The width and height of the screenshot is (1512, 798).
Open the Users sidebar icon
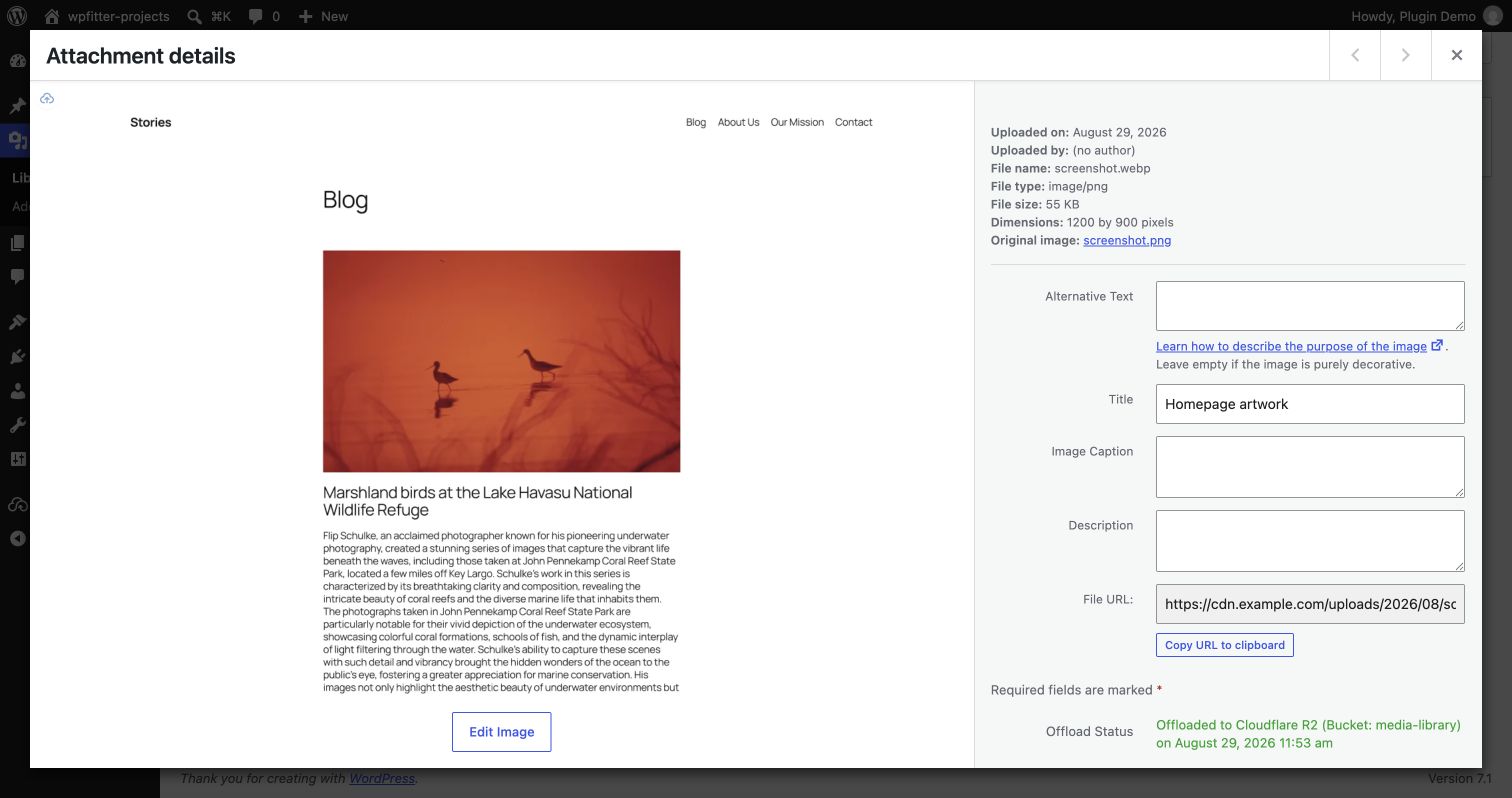click(x=17, y=391)
